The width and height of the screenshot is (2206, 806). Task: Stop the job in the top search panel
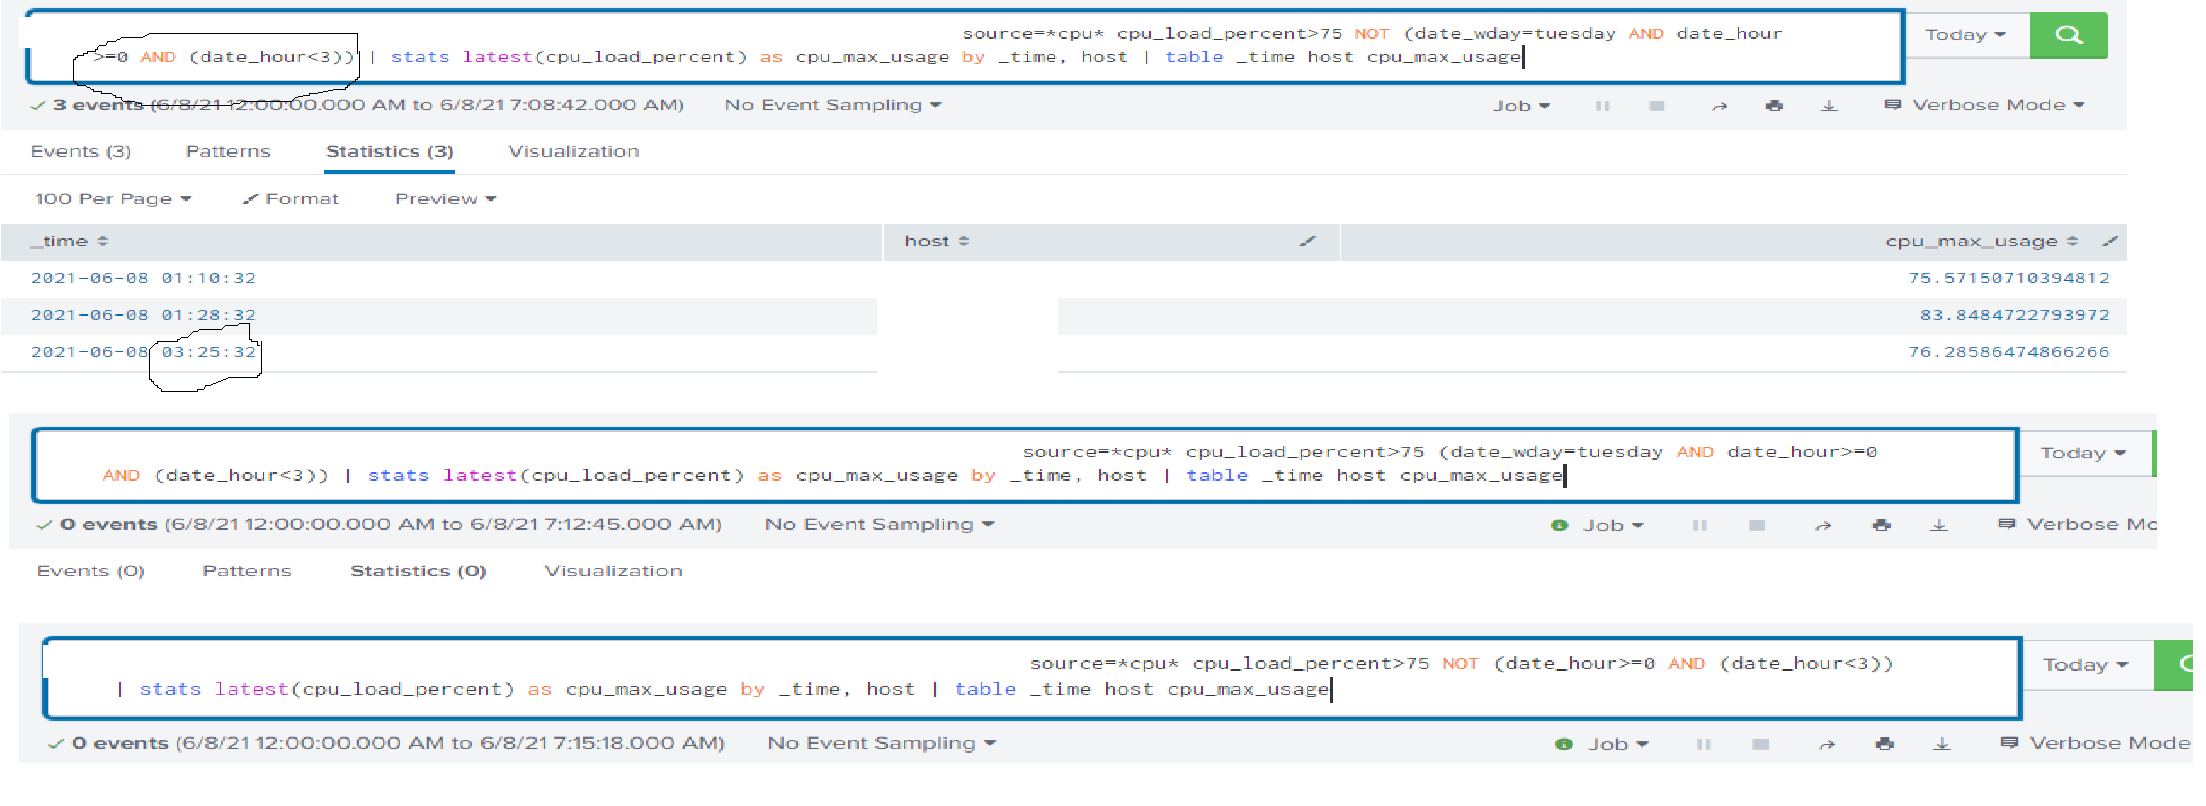(x=1657, y=106)
